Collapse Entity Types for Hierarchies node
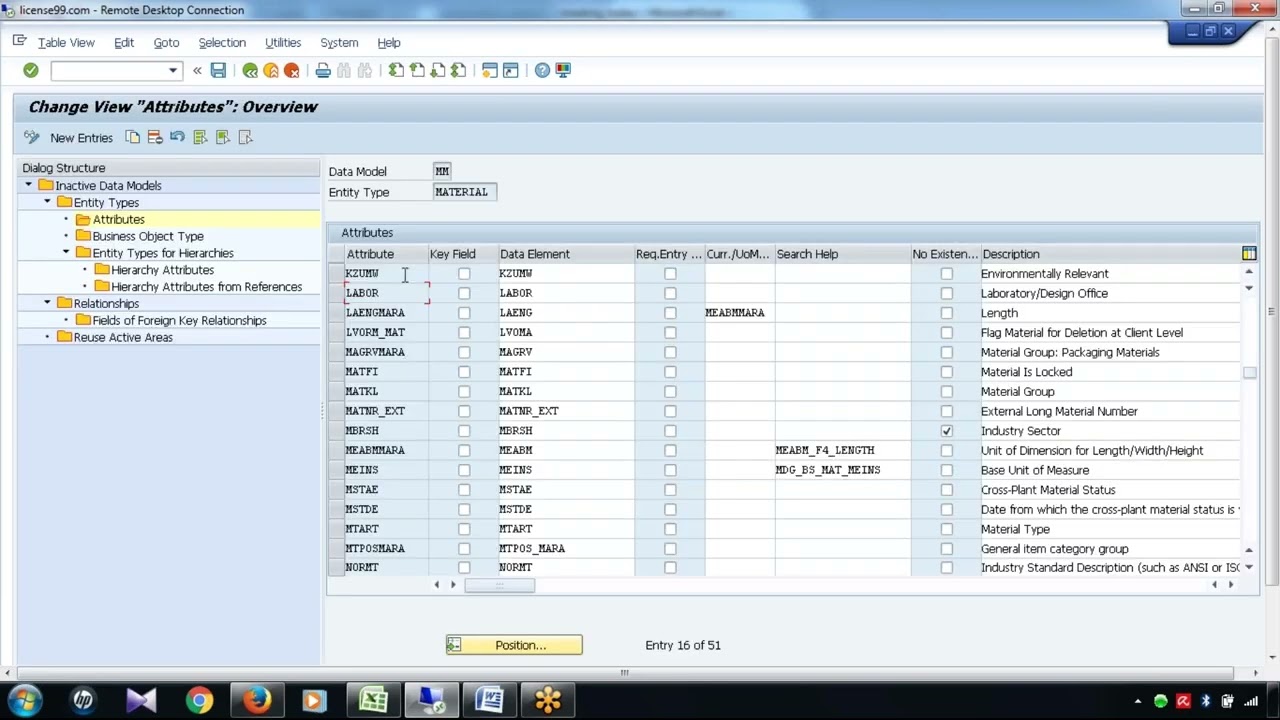This screenshot has height=720, width=1280. point(66,253)
